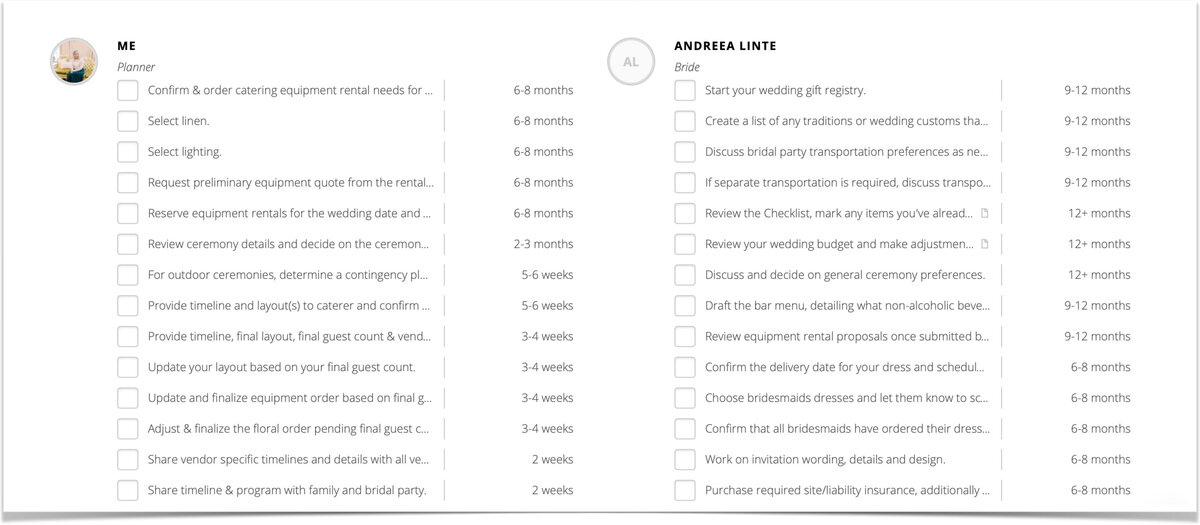The image size is (1200, 525).
Task: Tick the Select lighting checkbox
Action: (127, 152)
